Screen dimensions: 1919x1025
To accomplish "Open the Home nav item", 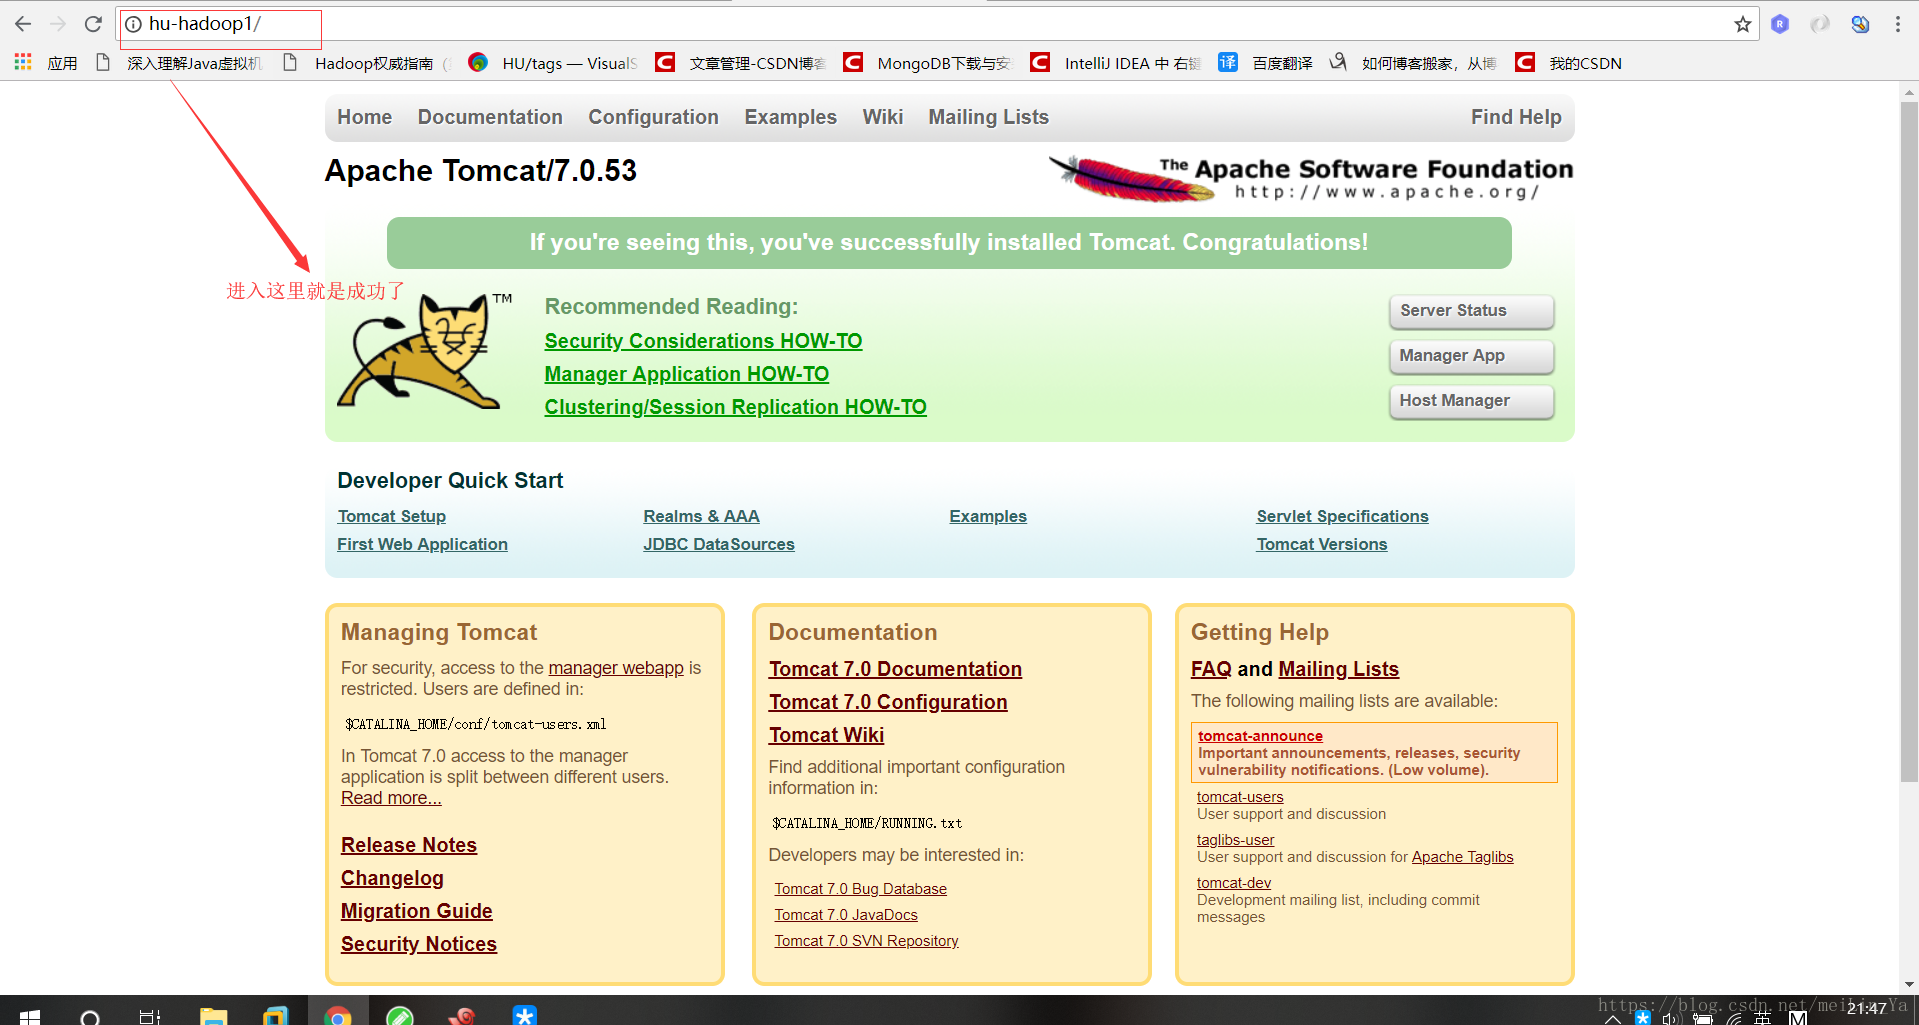I will pyautogui.click(x=364, y=117).
